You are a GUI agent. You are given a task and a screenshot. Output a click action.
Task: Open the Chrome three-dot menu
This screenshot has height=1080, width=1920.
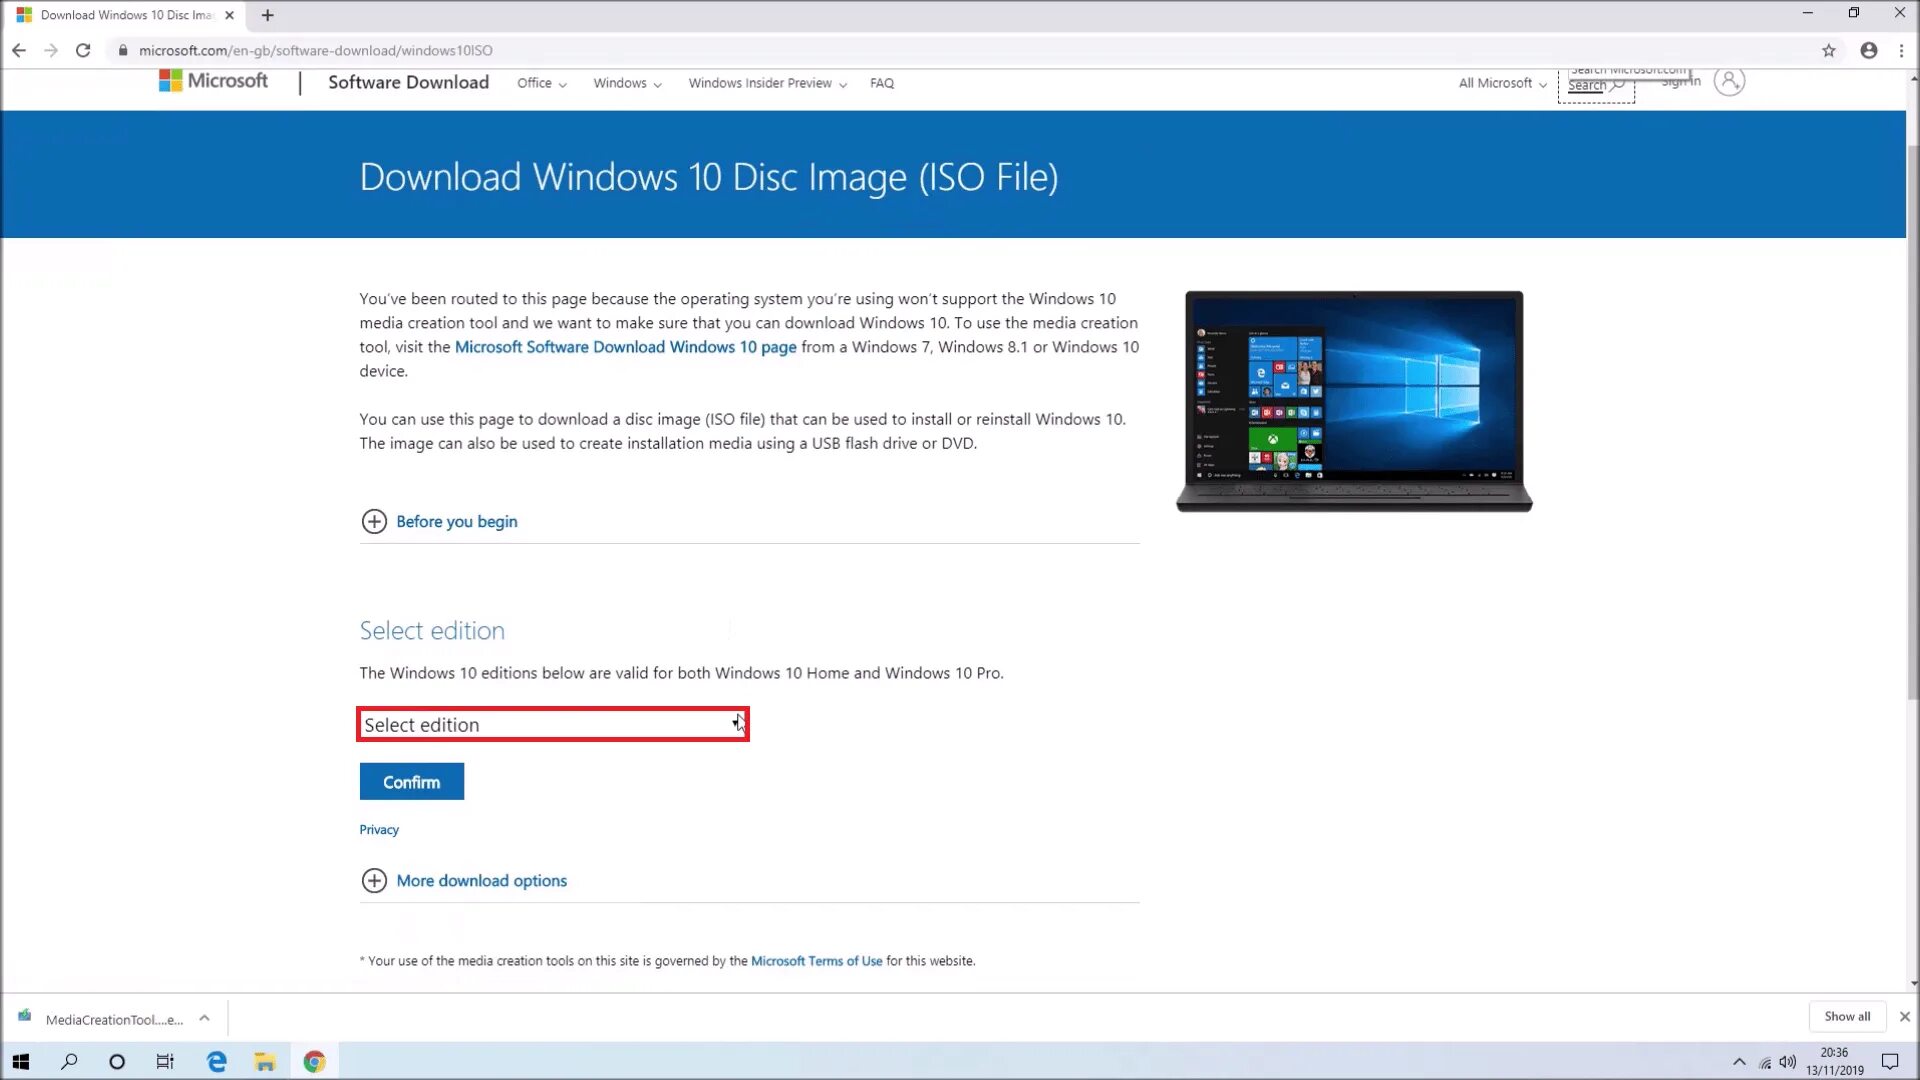[x=1901, y=50]
